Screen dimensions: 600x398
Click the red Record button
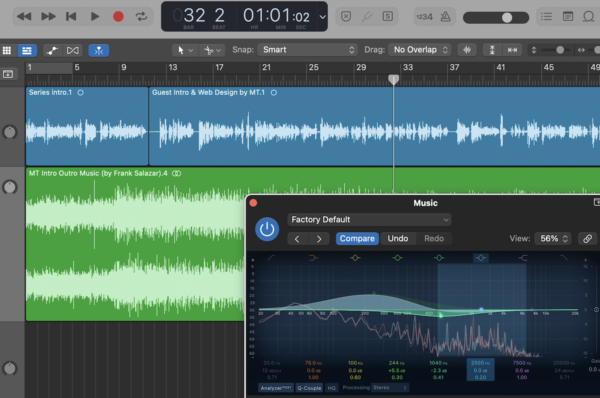[x=118, y=16]
